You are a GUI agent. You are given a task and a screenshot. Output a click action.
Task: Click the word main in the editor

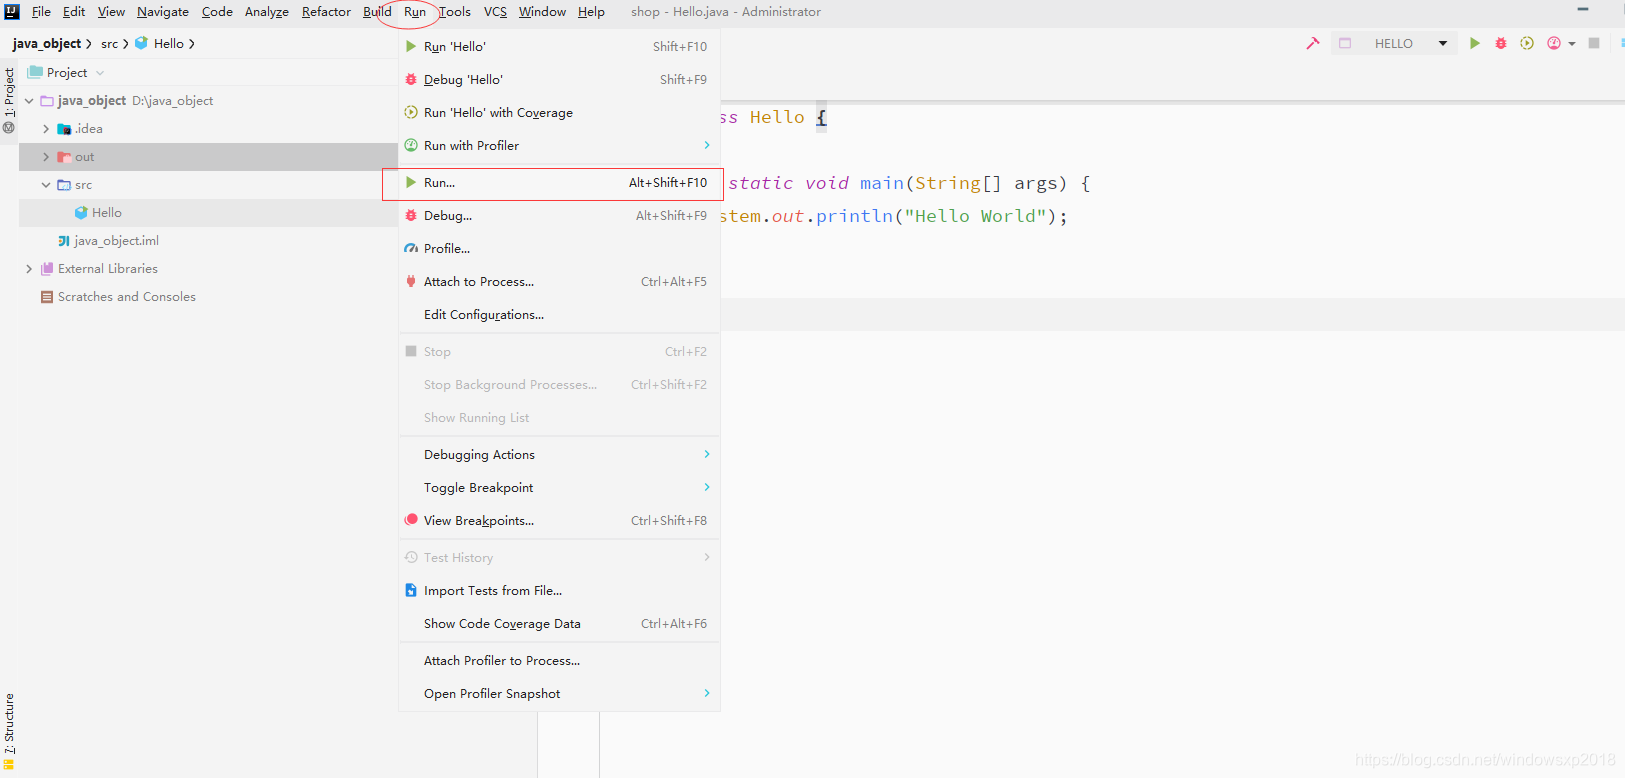tap(882, 183)
